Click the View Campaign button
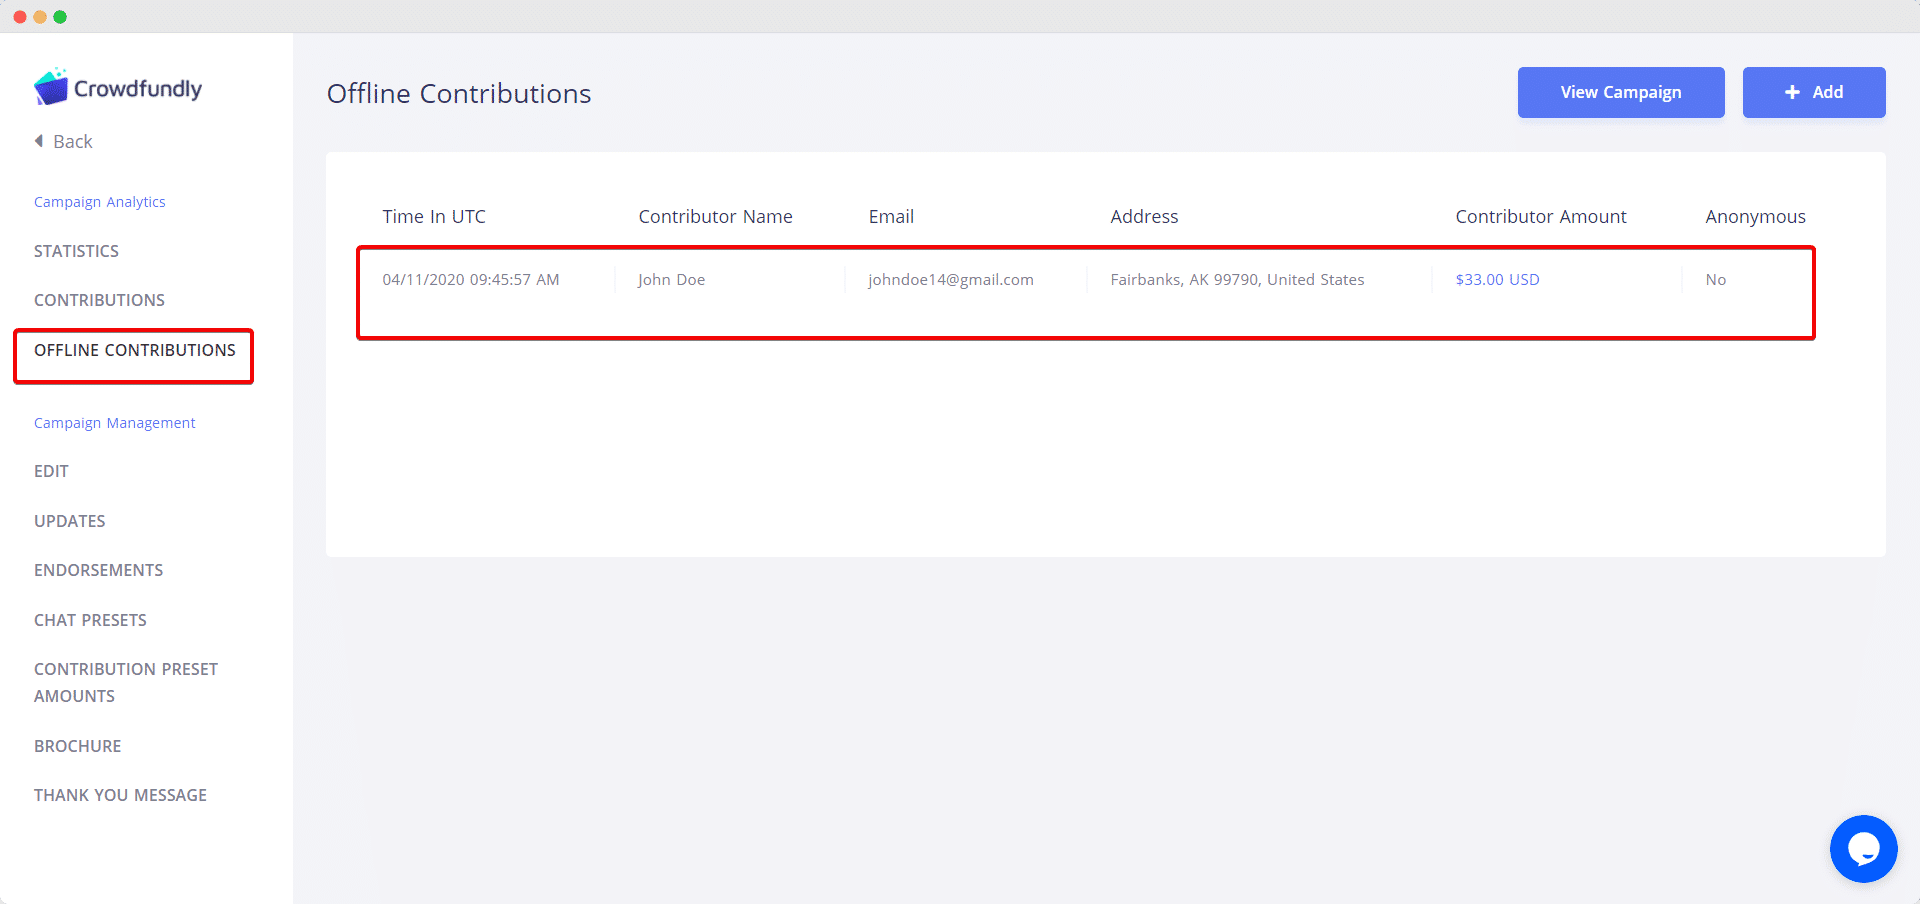The width and height of the screenshot is (1920, 904). 1621,92
